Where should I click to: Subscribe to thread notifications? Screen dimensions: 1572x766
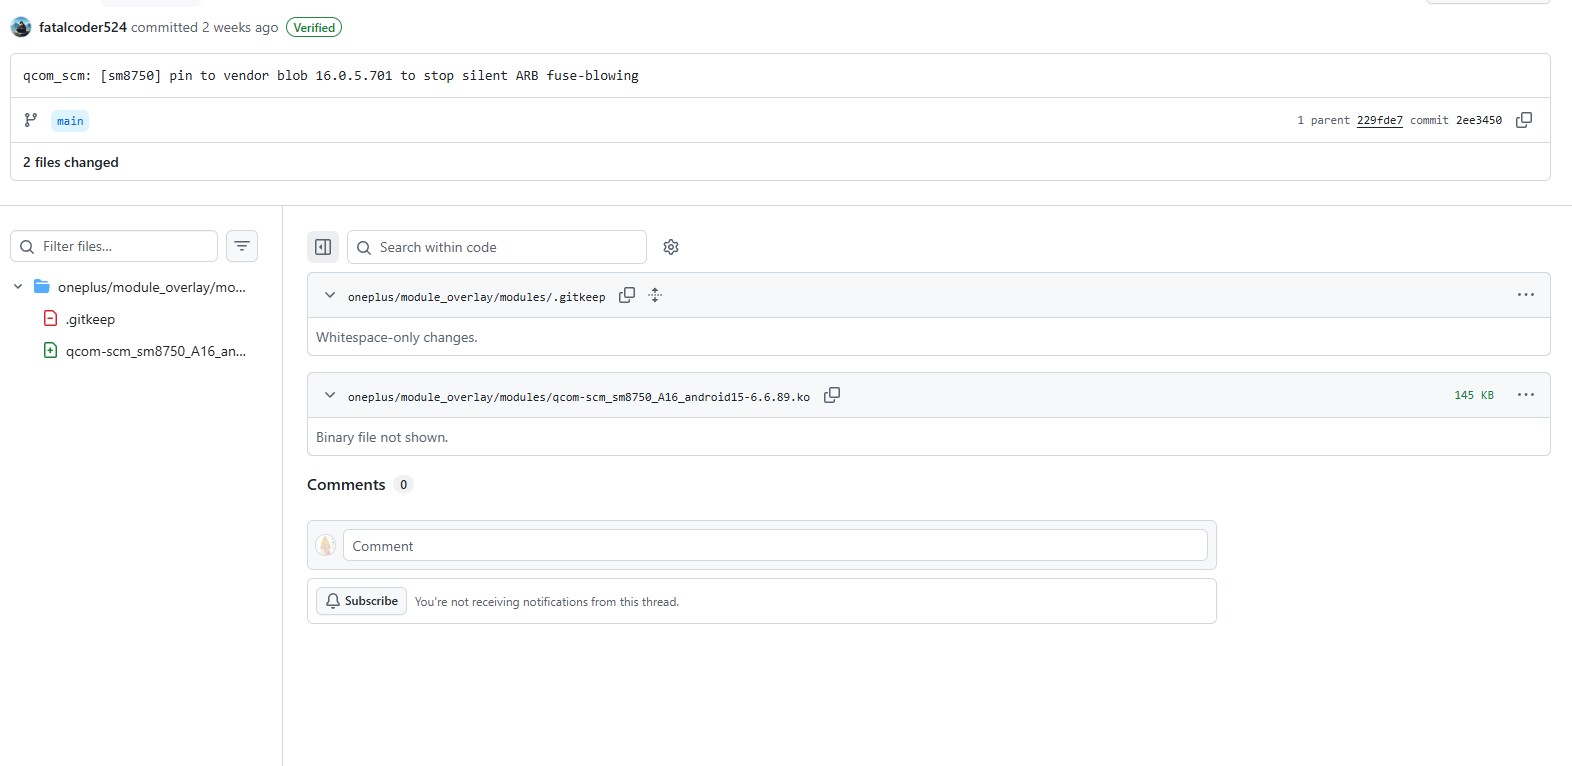click(x=362, y=601)
